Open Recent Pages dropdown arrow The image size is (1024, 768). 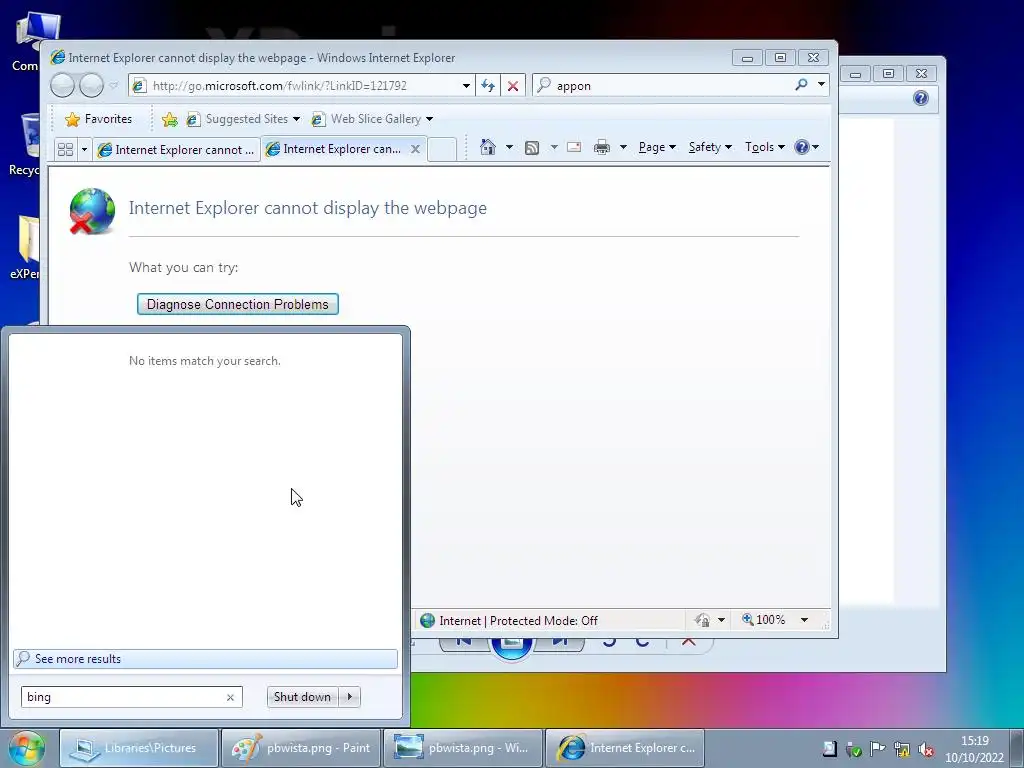coord(114,86)
